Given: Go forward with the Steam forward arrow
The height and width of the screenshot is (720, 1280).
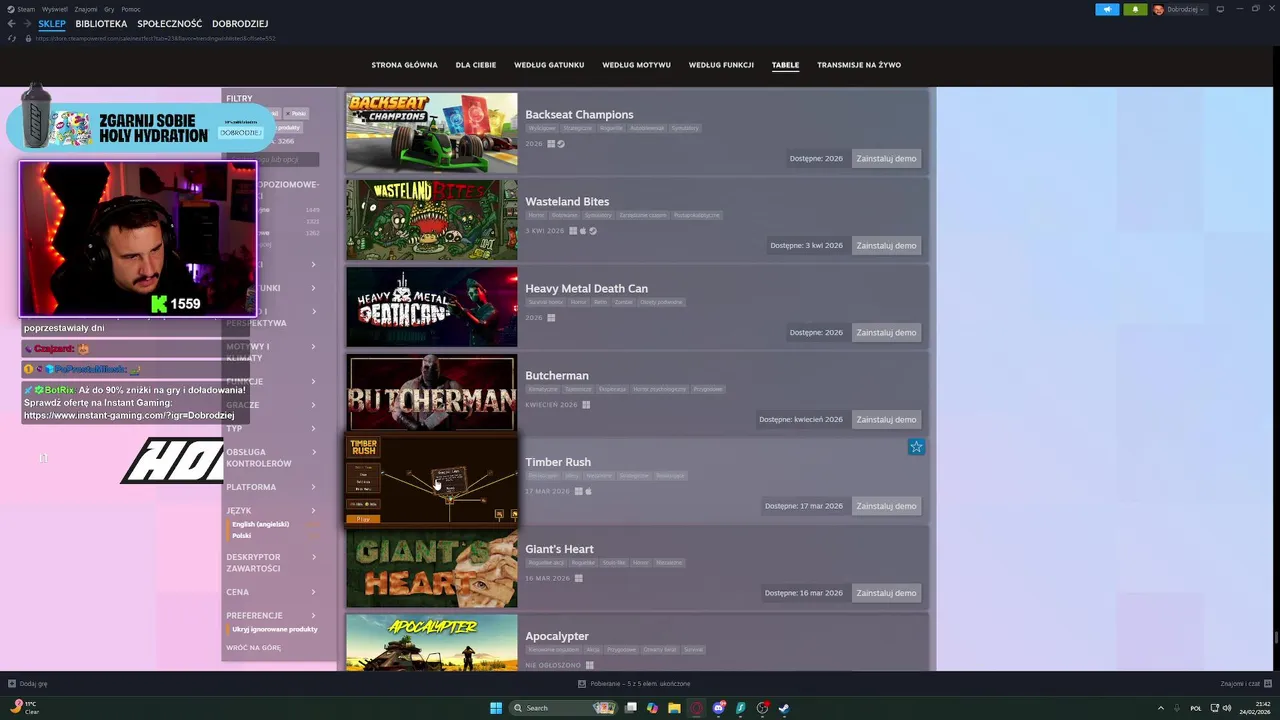Looking at the screenshot, I should [27, 24].
